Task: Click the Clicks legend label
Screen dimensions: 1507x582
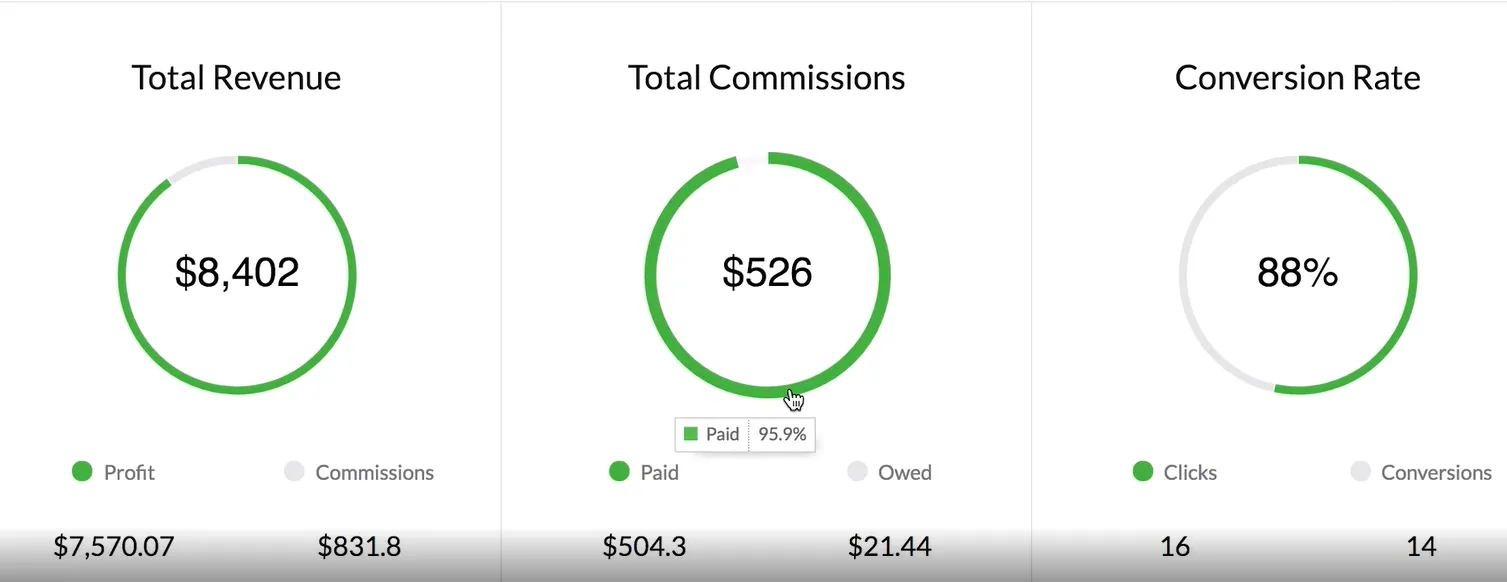Action: [x=1190, y=473]
